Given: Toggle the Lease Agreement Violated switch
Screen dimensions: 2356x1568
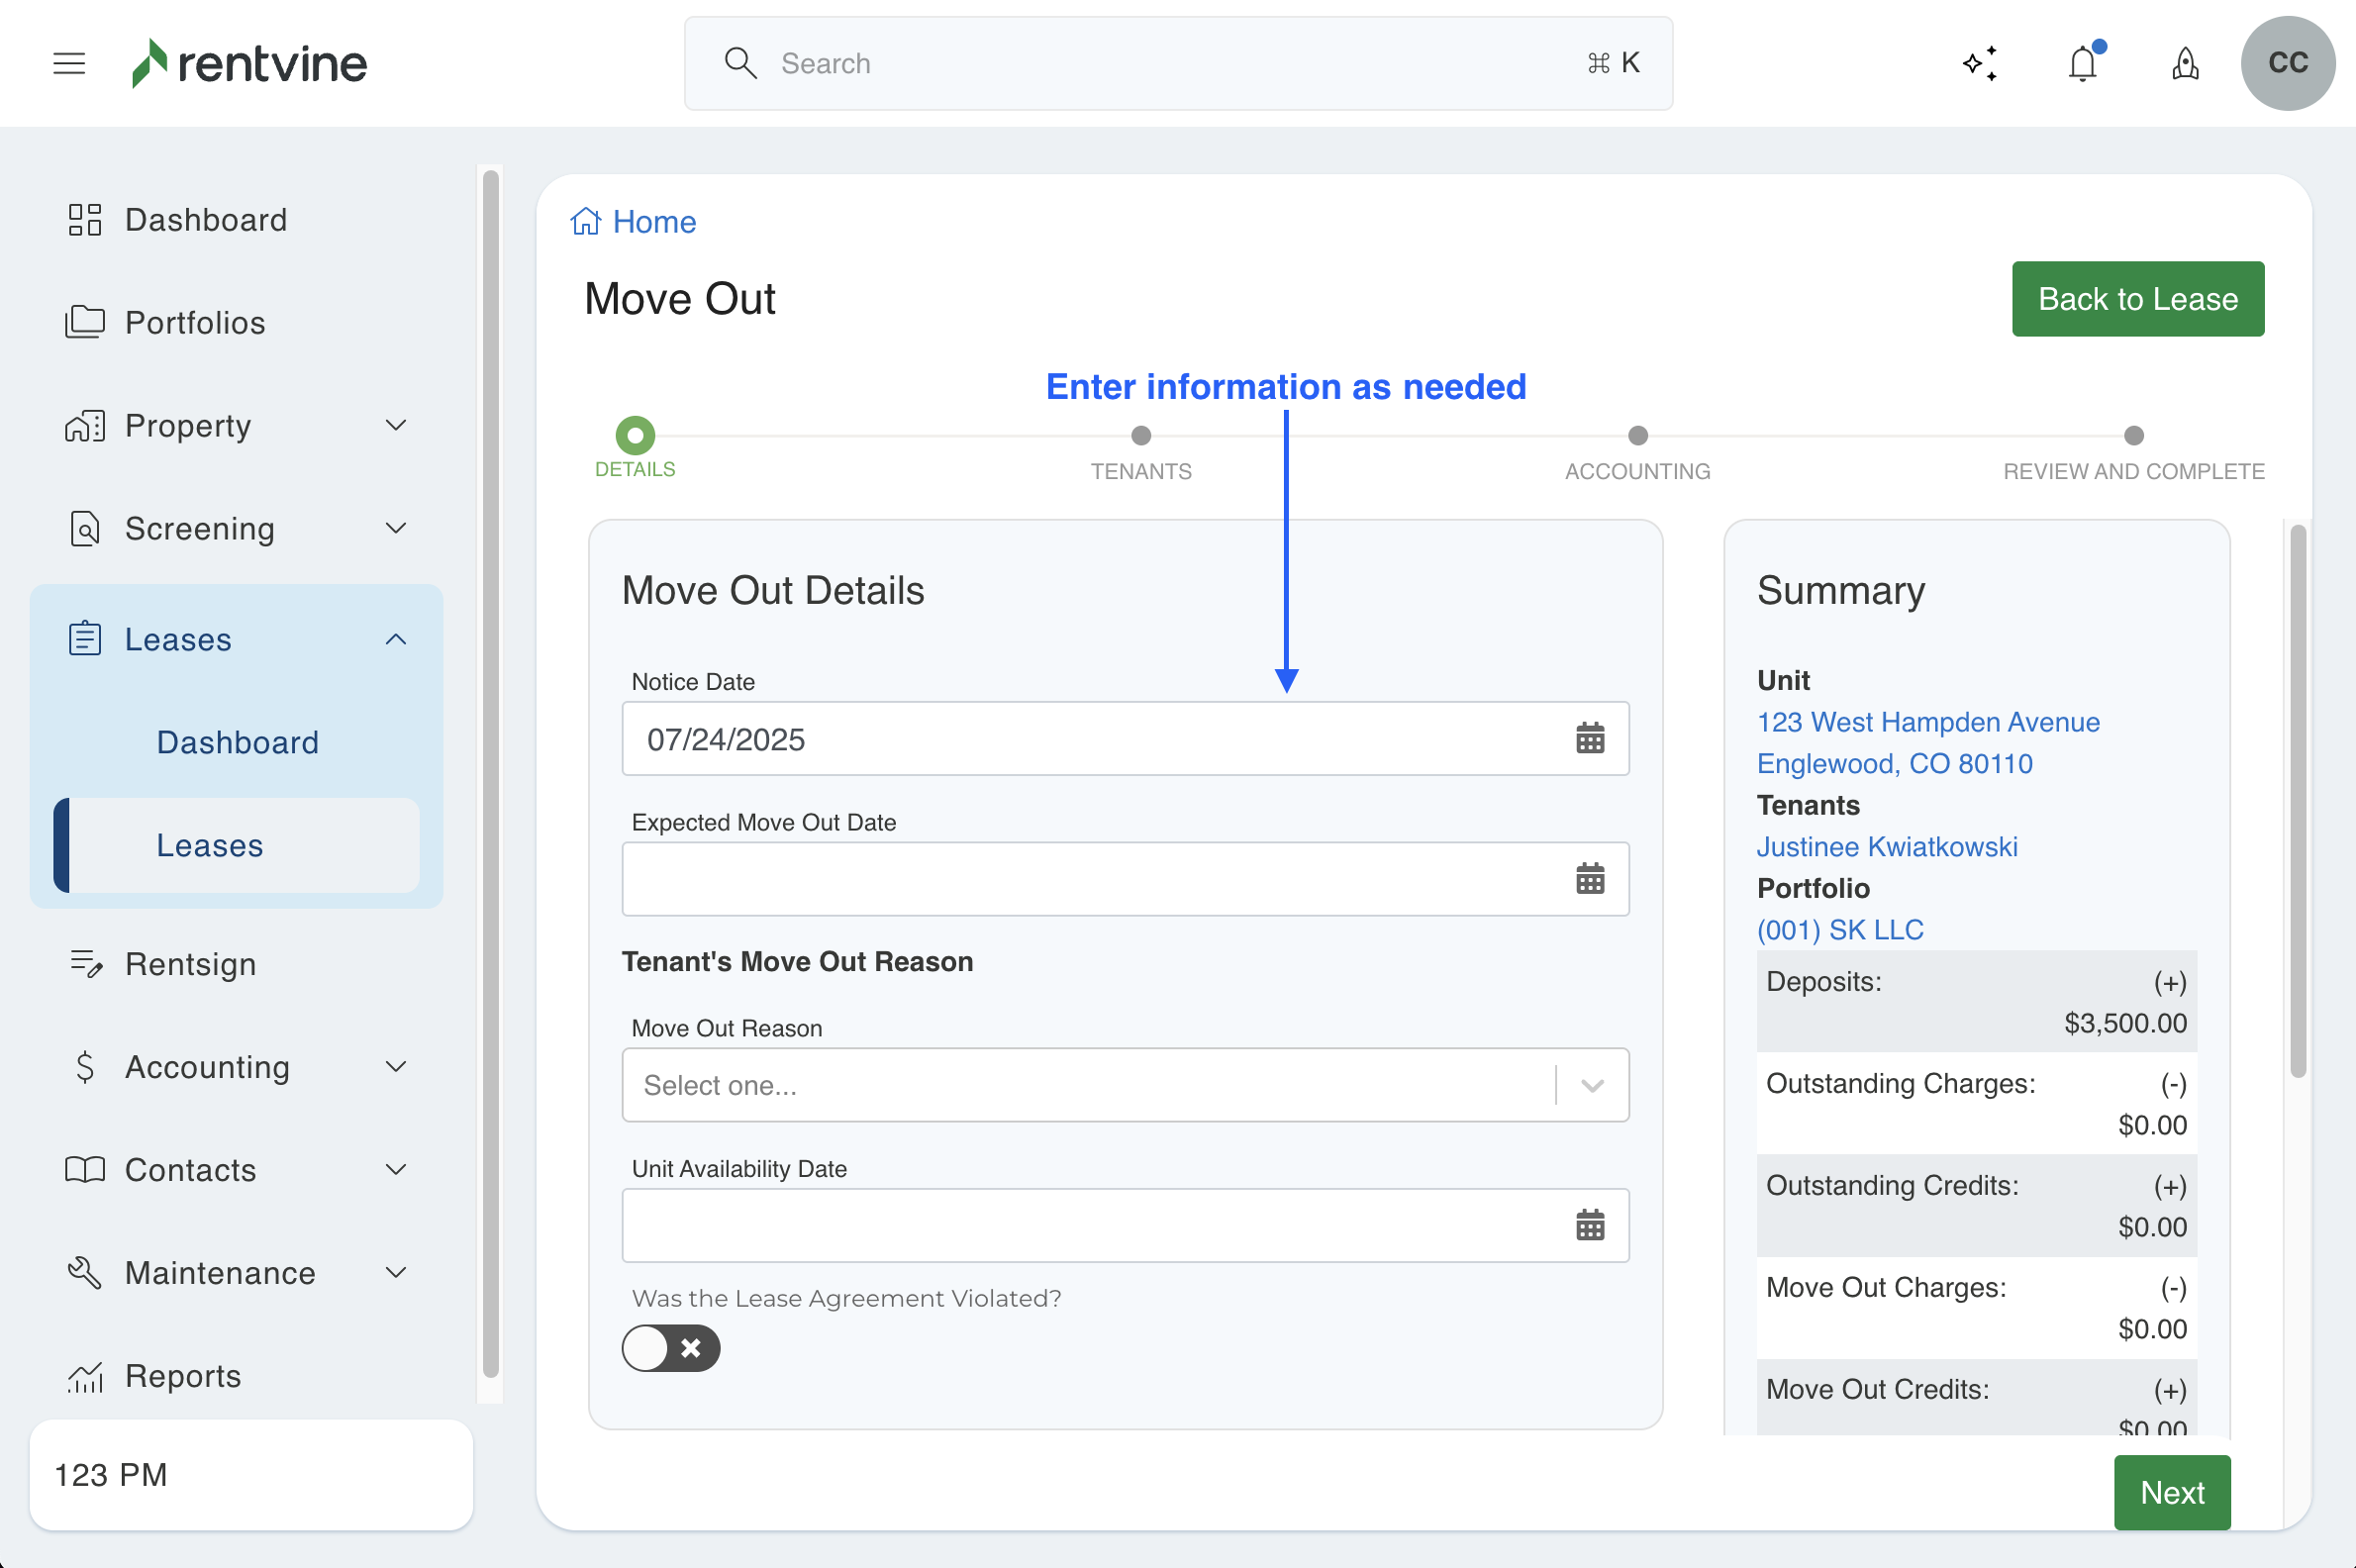Looking at the screenshot, I should tap(670, 1348).
